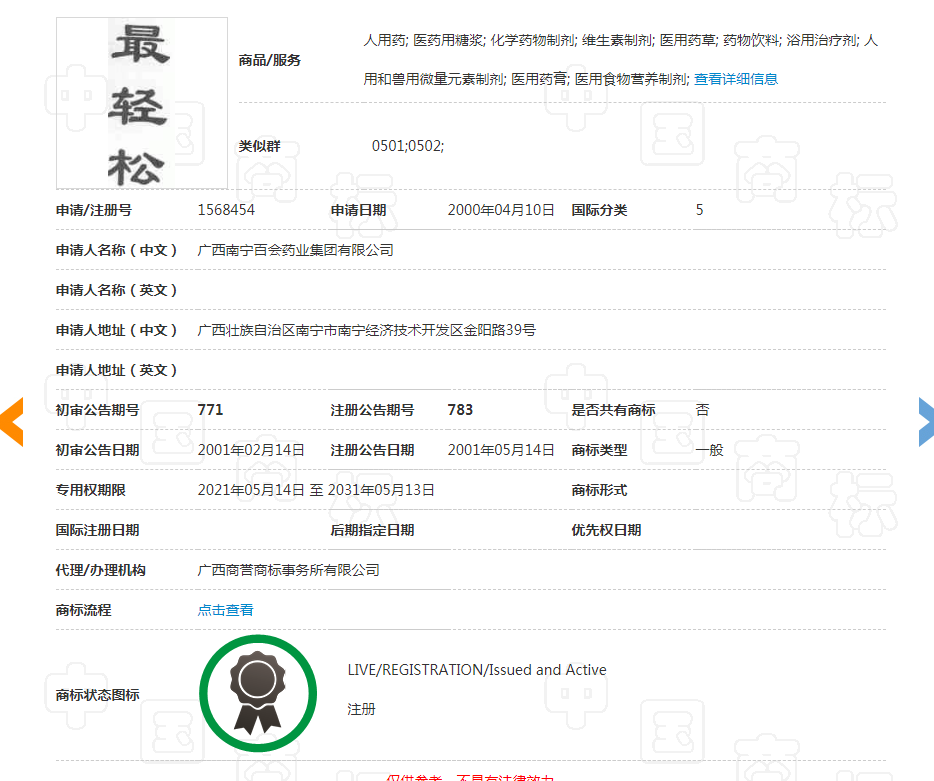Image resolution: width=934 pixels, height=781 pixels.
Task: Select the 注册 status text
Action: [362, 710]
